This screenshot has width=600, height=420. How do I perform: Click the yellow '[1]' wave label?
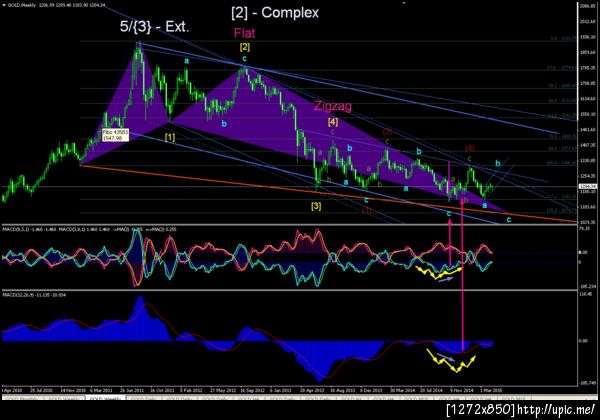click(x=170, y=137)
